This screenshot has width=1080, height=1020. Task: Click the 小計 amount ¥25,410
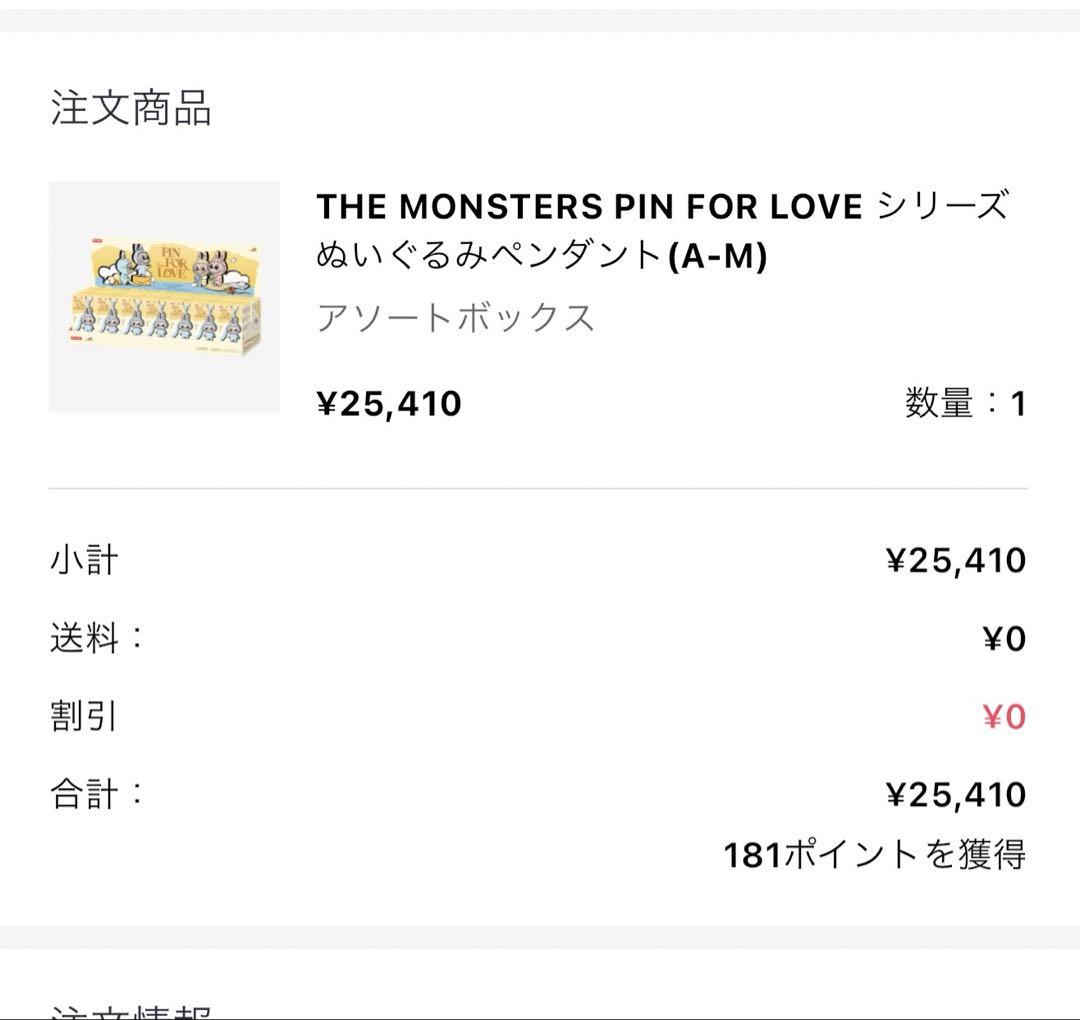click(956, 561)
